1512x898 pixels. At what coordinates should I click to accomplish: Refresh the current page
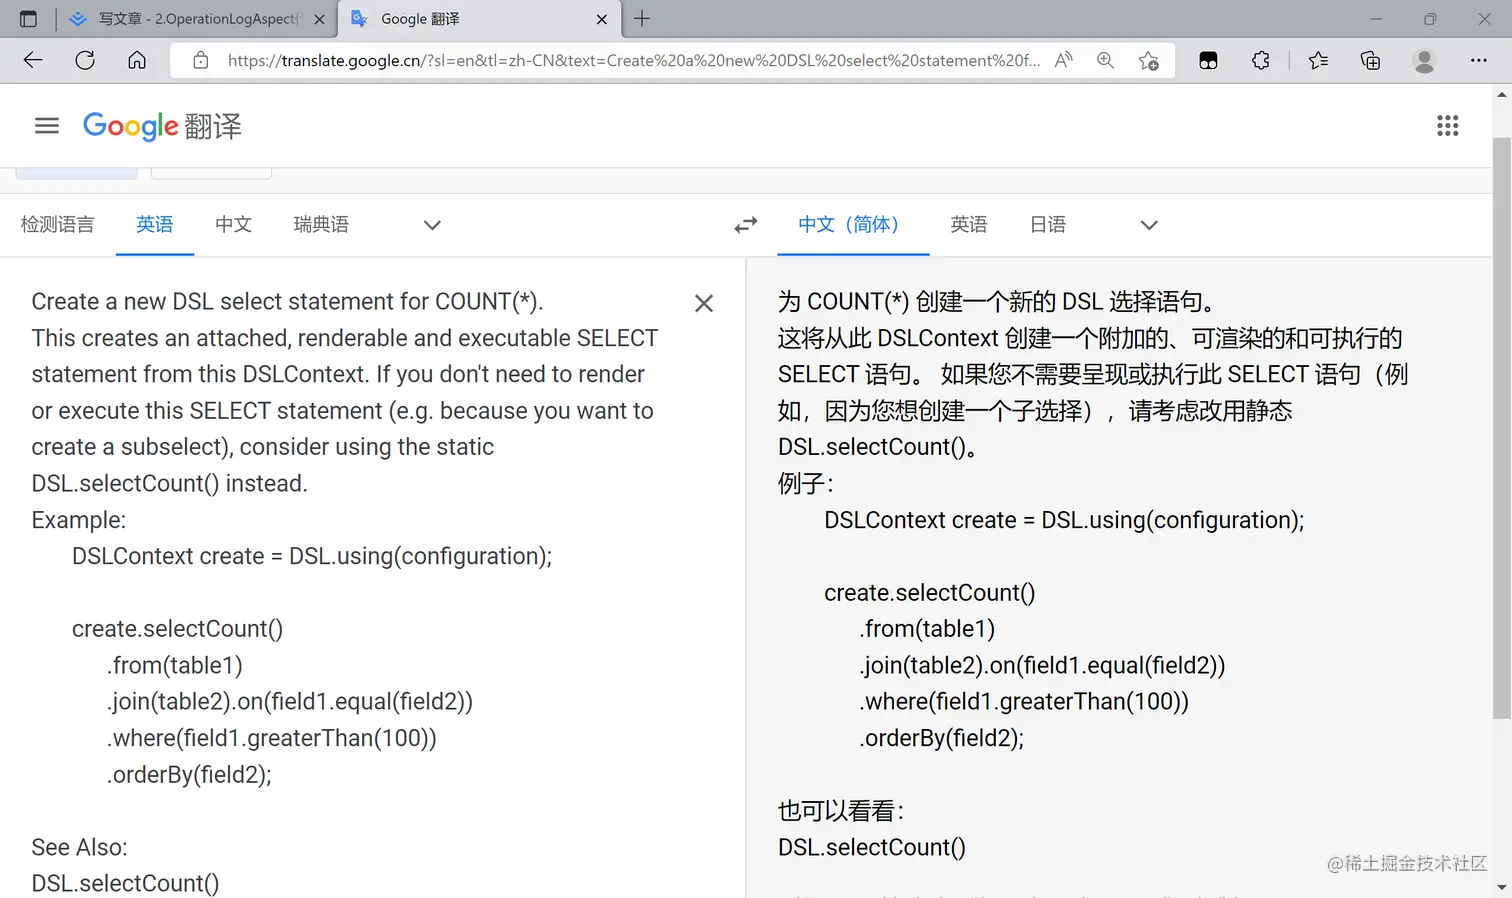(85, 60)
